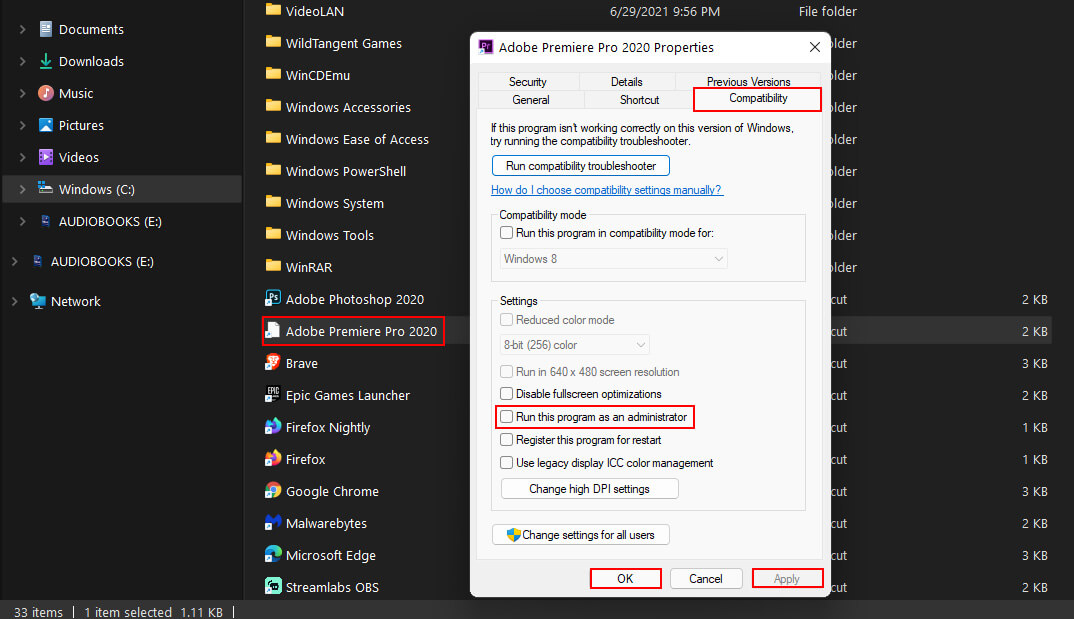Switch to the Previous Versions tab

pyautogui.click(x=748, y=81)
